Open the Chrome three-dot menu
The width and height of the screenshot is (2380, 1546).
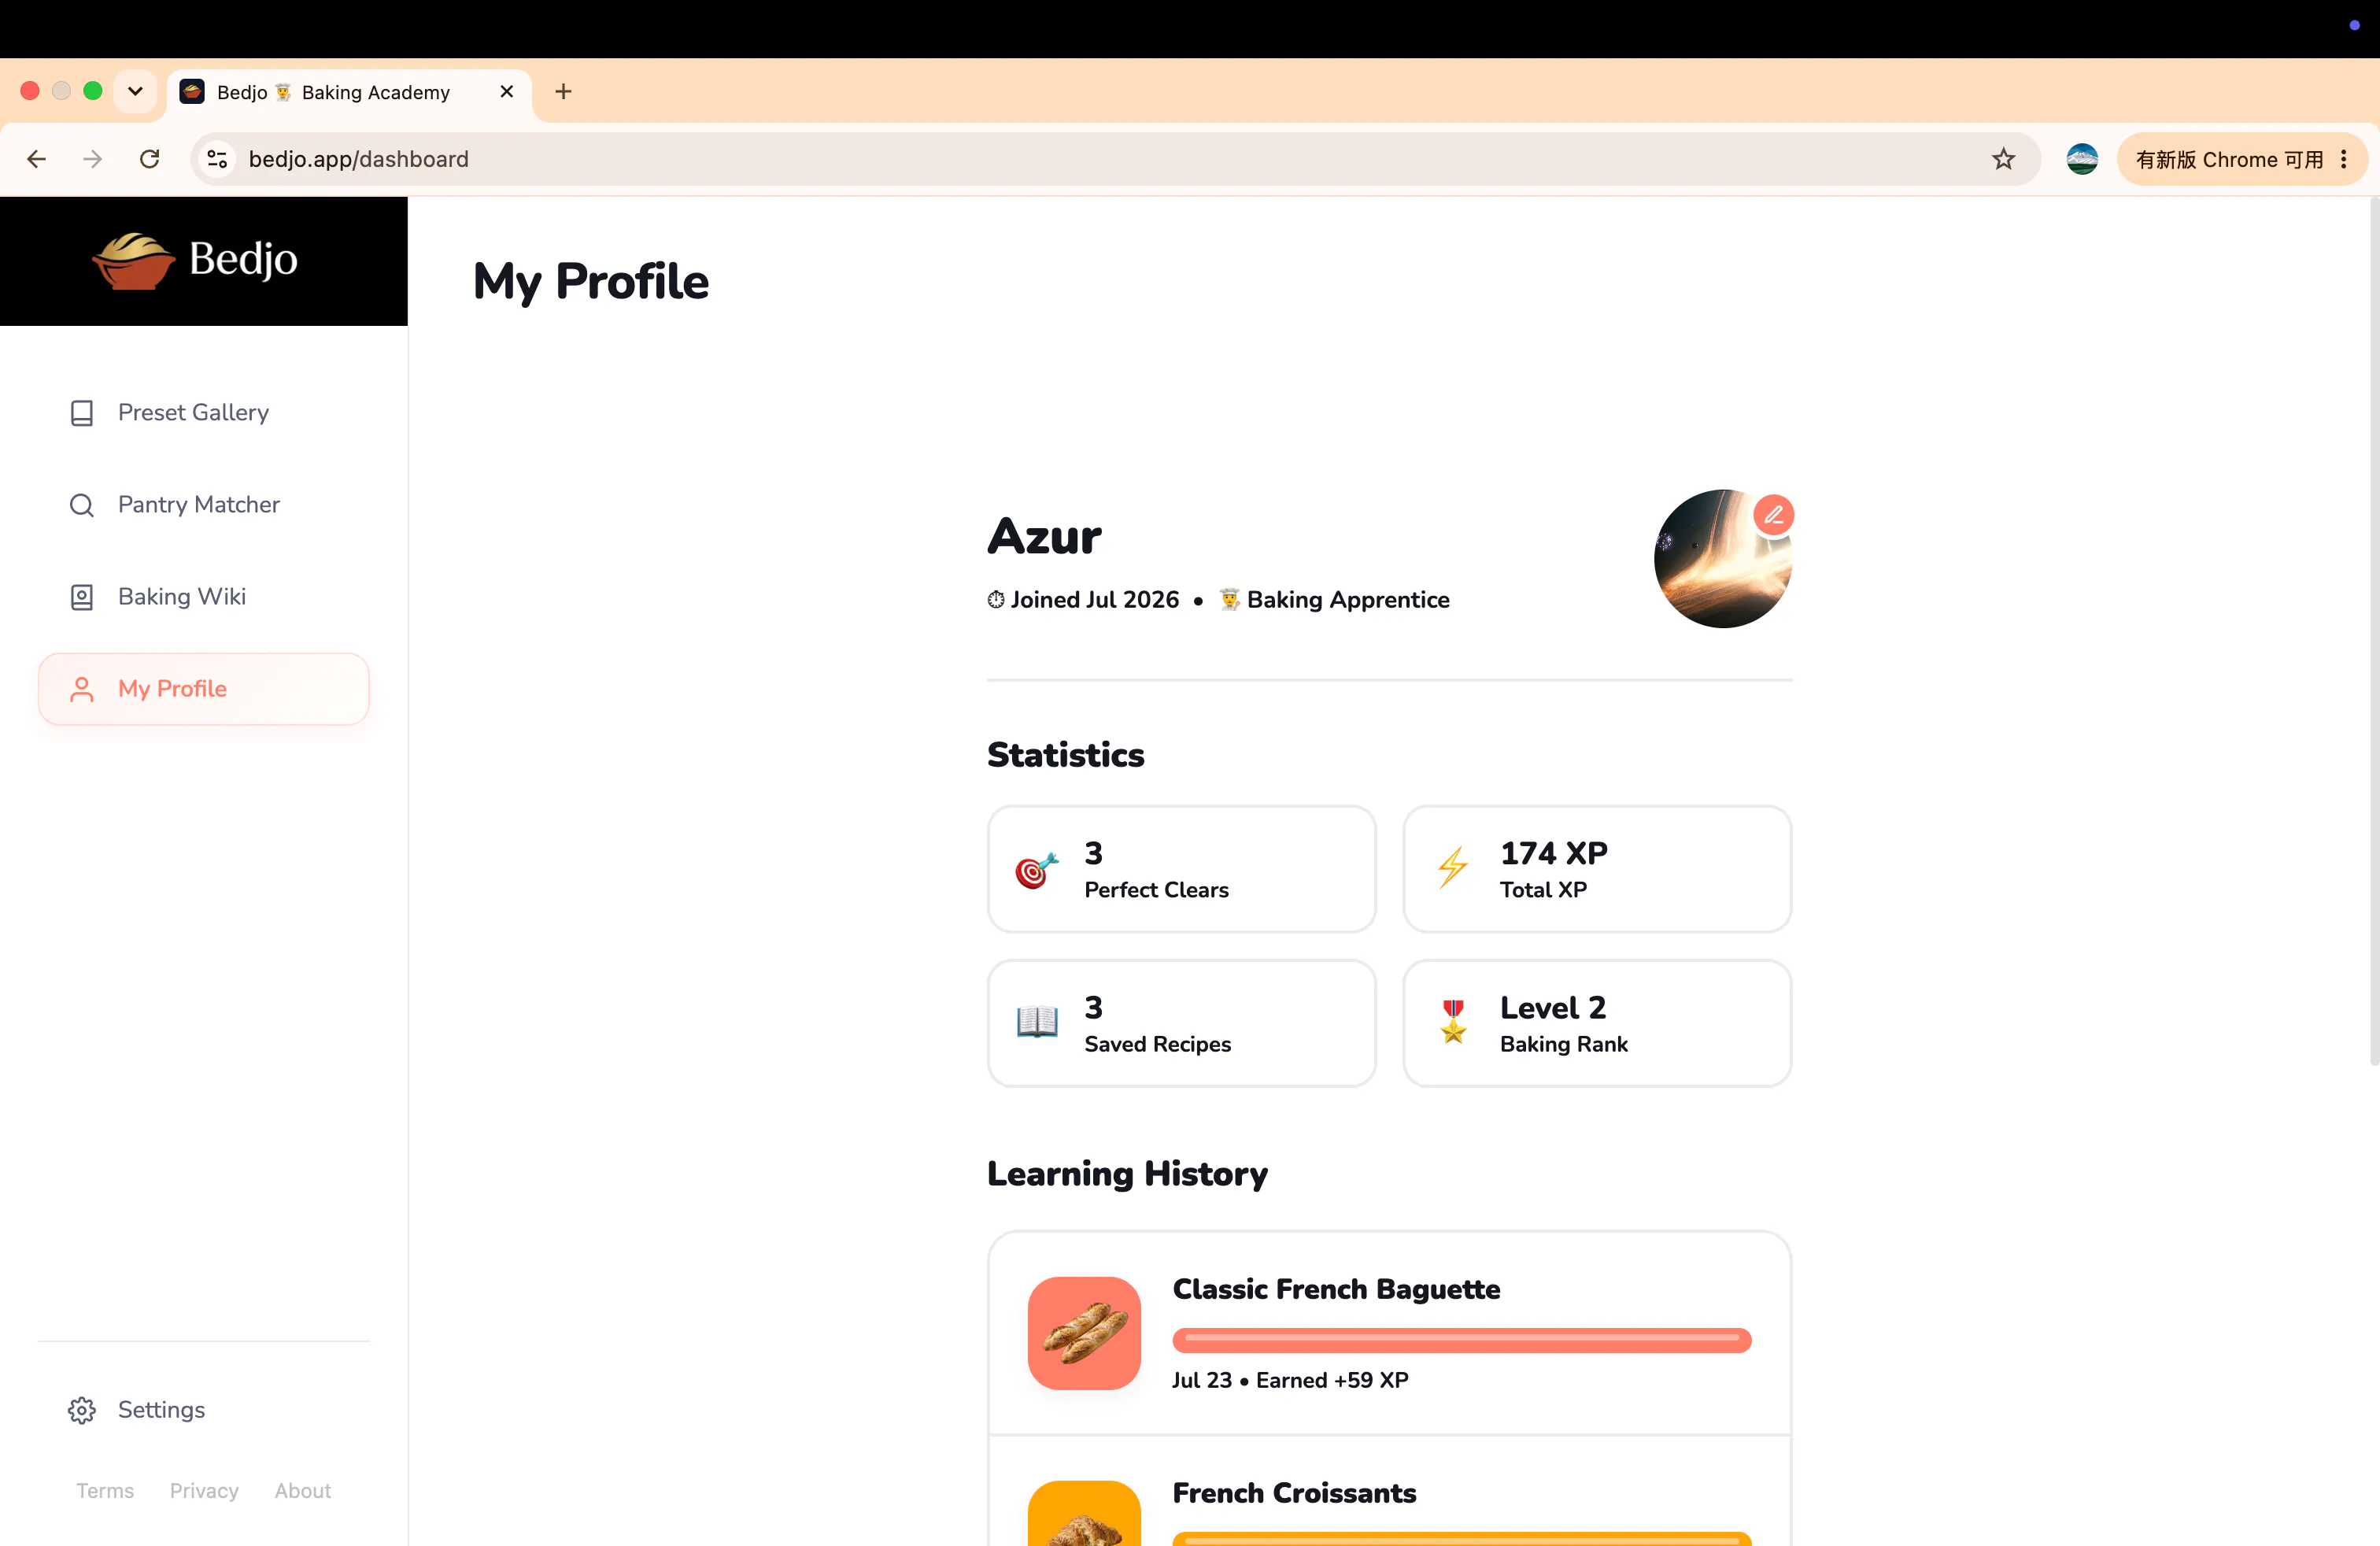click(2343, 159)
